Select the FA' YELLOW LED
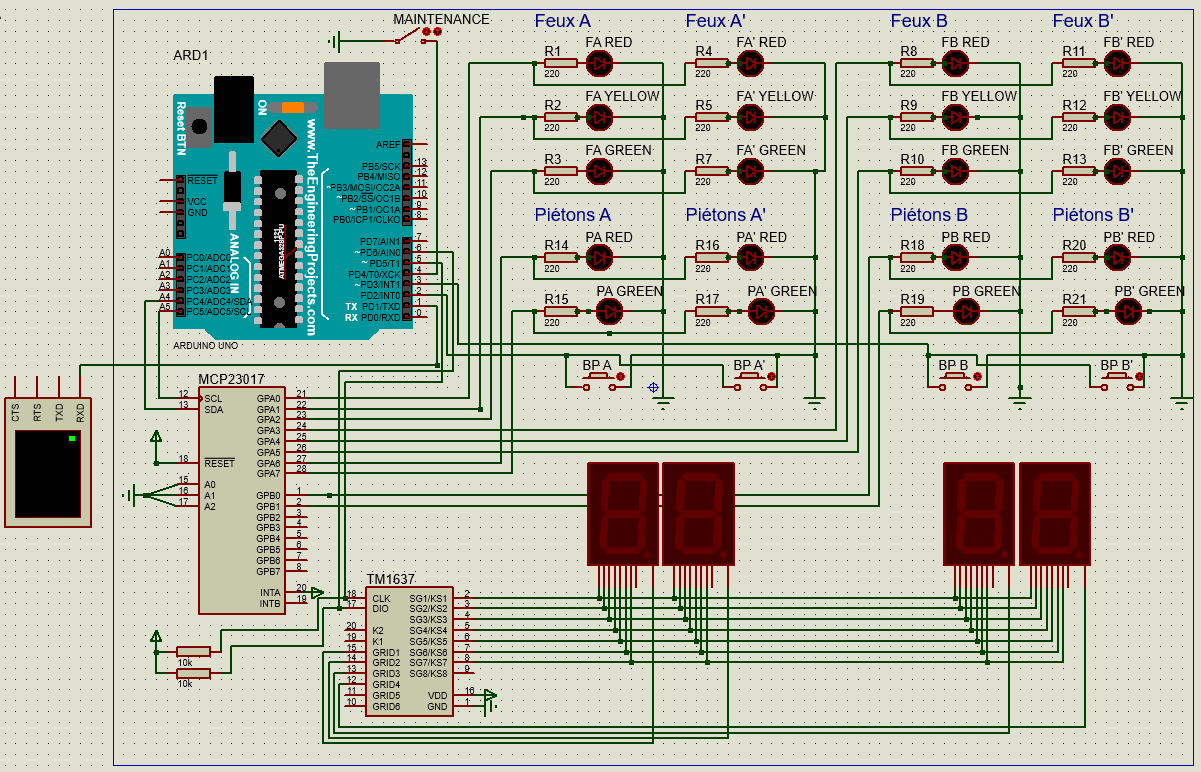The height and width of the screenshot is (772, 1201). [x=750, y=118]
